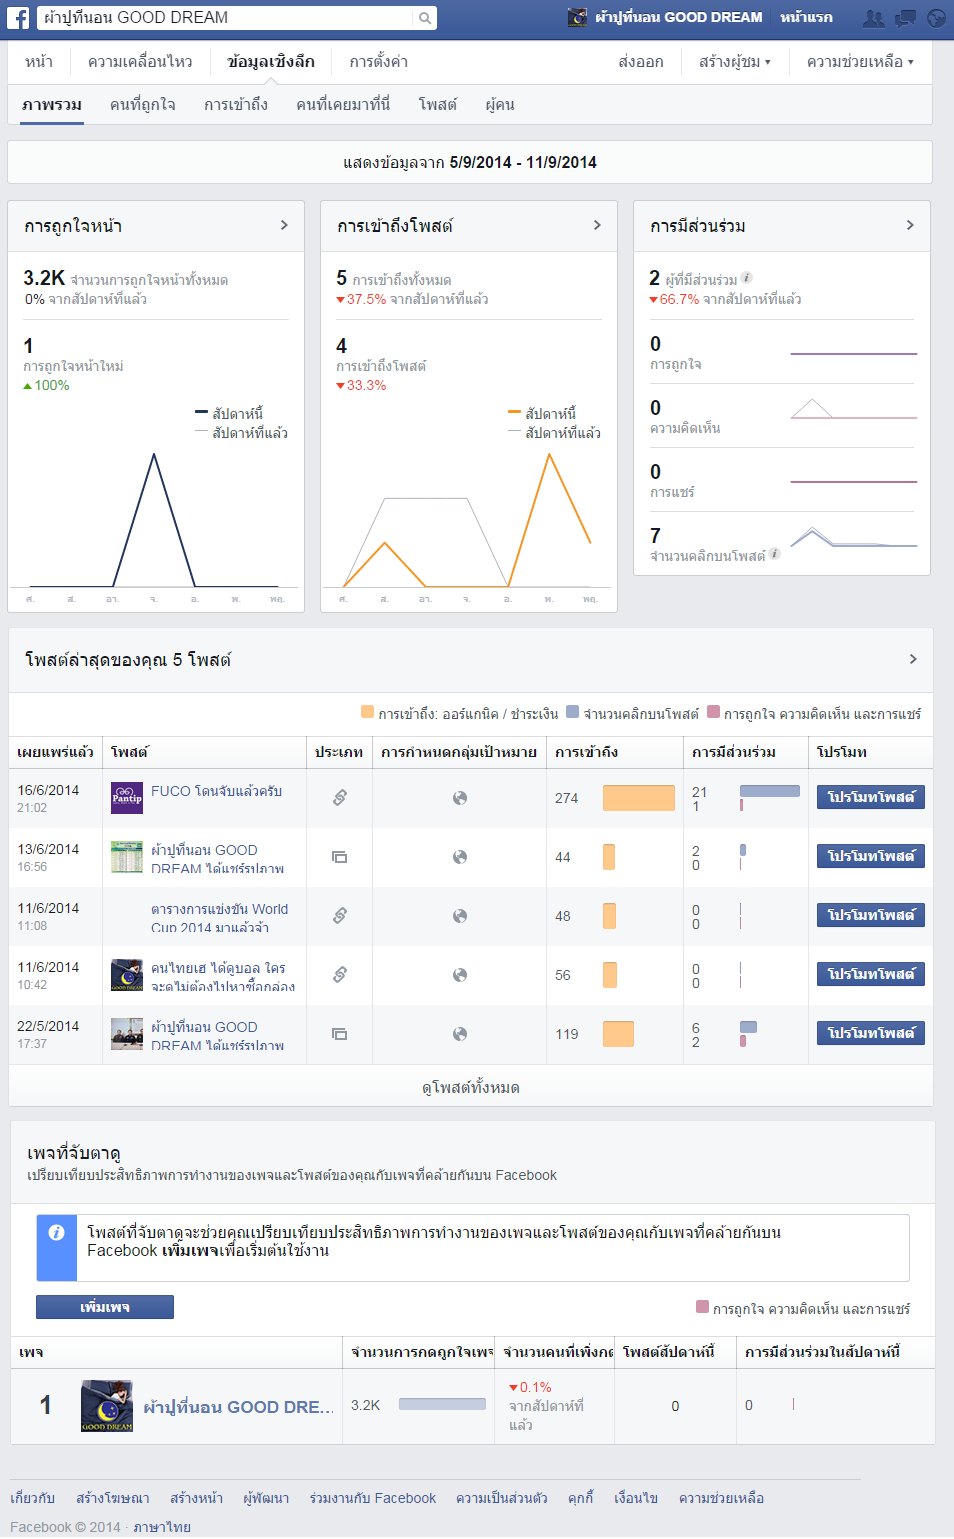Open the messages icon in top bar
Image resolution: width=954 pixels, height=1539 pixels.
coord(906,18)
